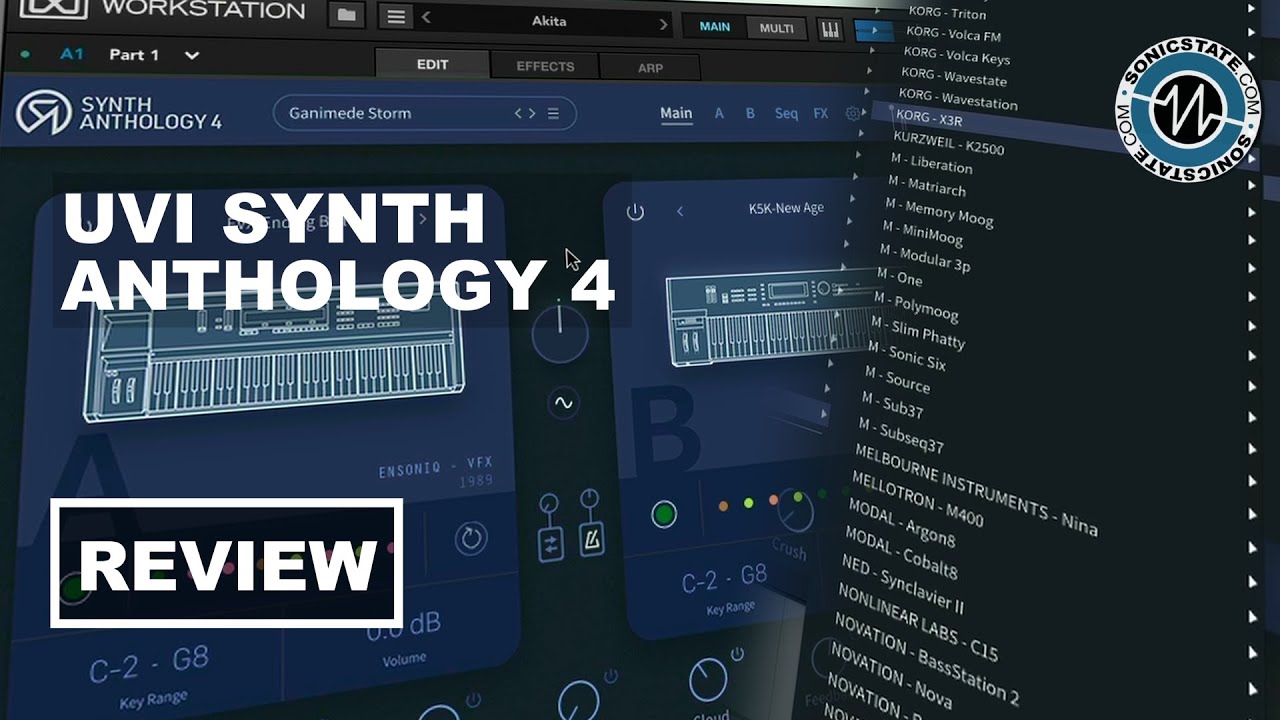Image resolution: width=1280 pixels, height=720 pixels.
Task: Select previous layer B sound arrow
Action: (x=680, y=211)
